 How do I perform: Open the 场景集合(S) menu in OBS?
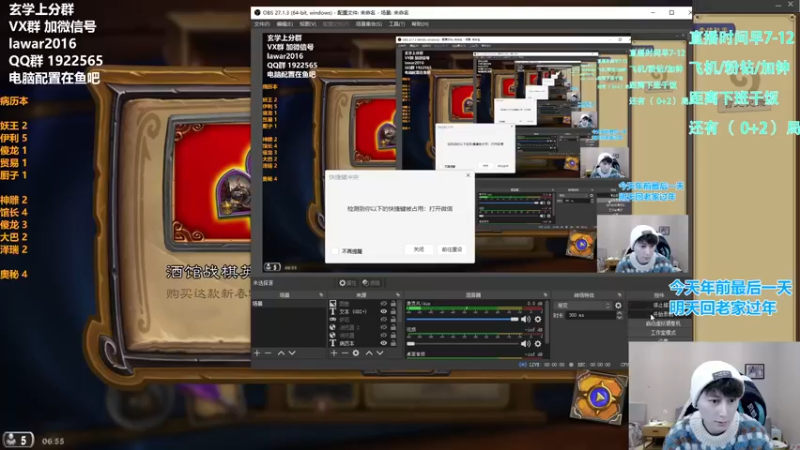coord(368,24)
